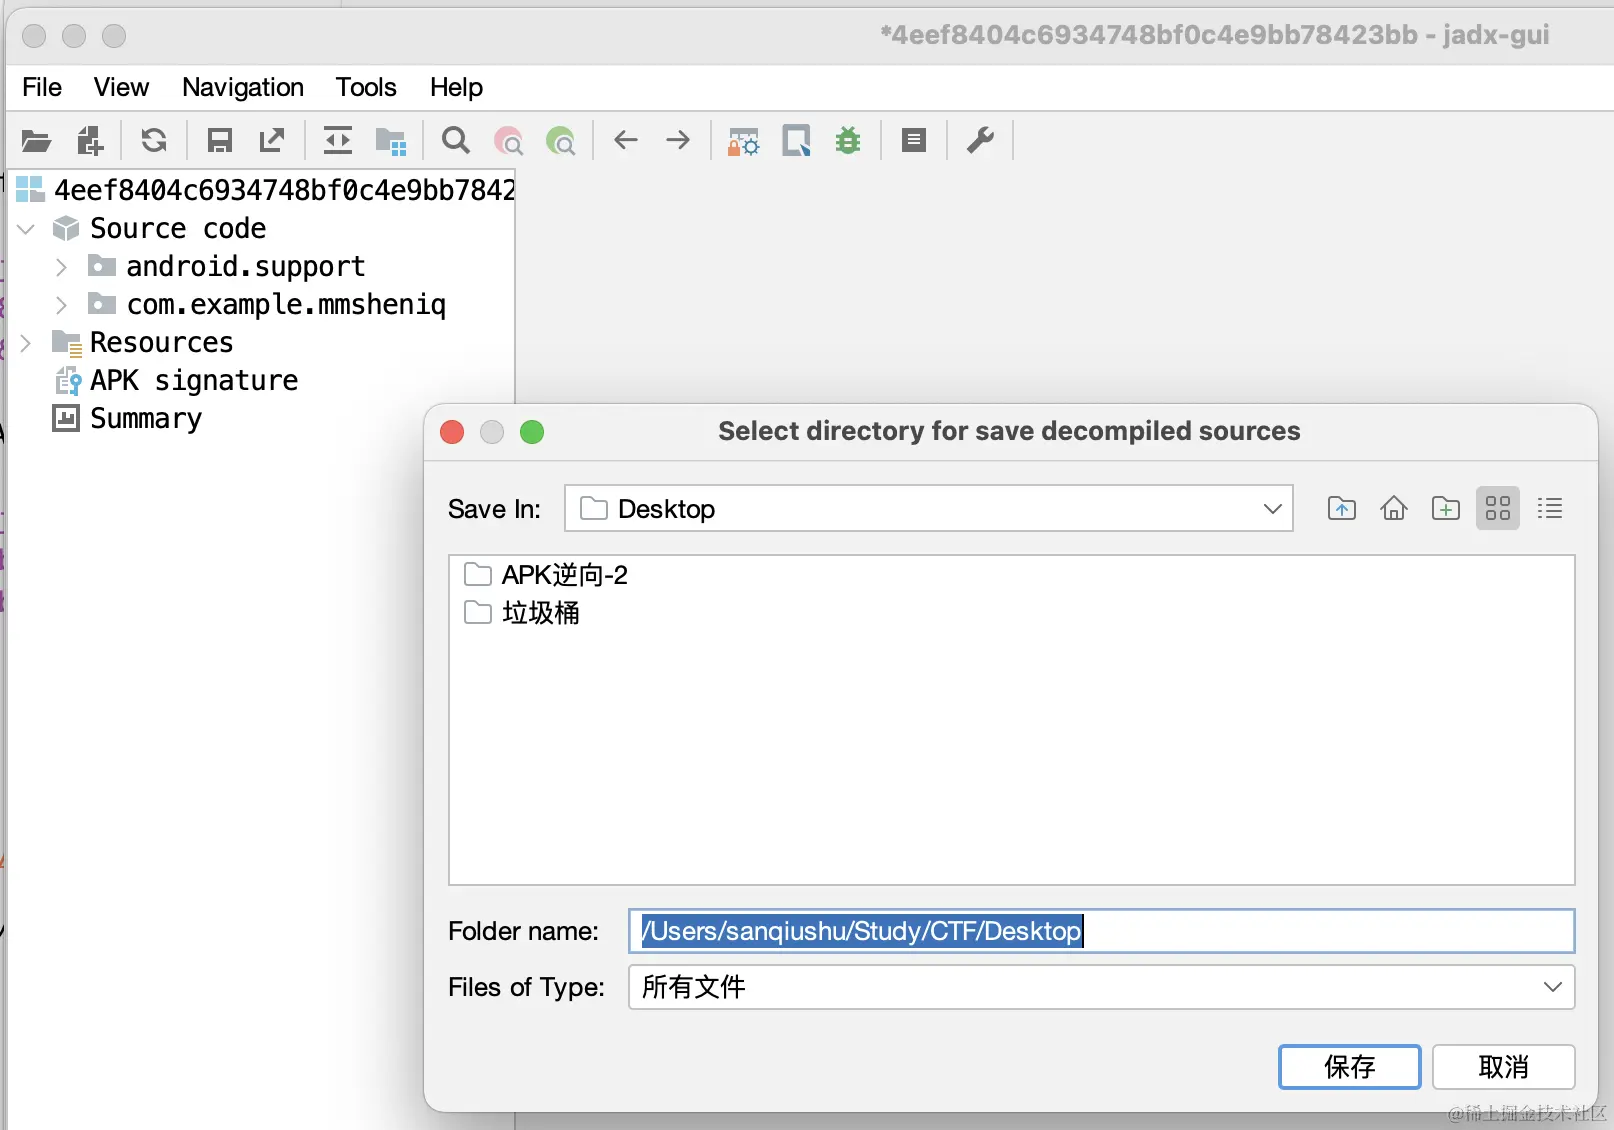The image size is (1614, 1130).
Task: Open the Log viewer toolbar icon
Action: point(914,141)
